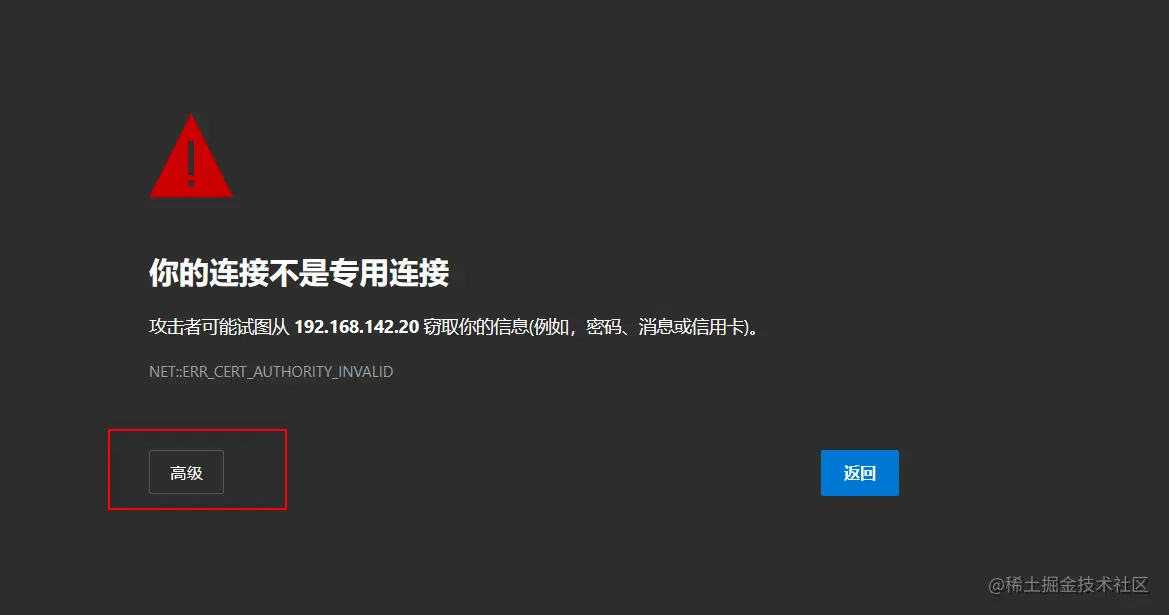1169x615 pixels.
Task: Go back to safety with 返回
Action: pyautogui.click(x=860, y=473)
